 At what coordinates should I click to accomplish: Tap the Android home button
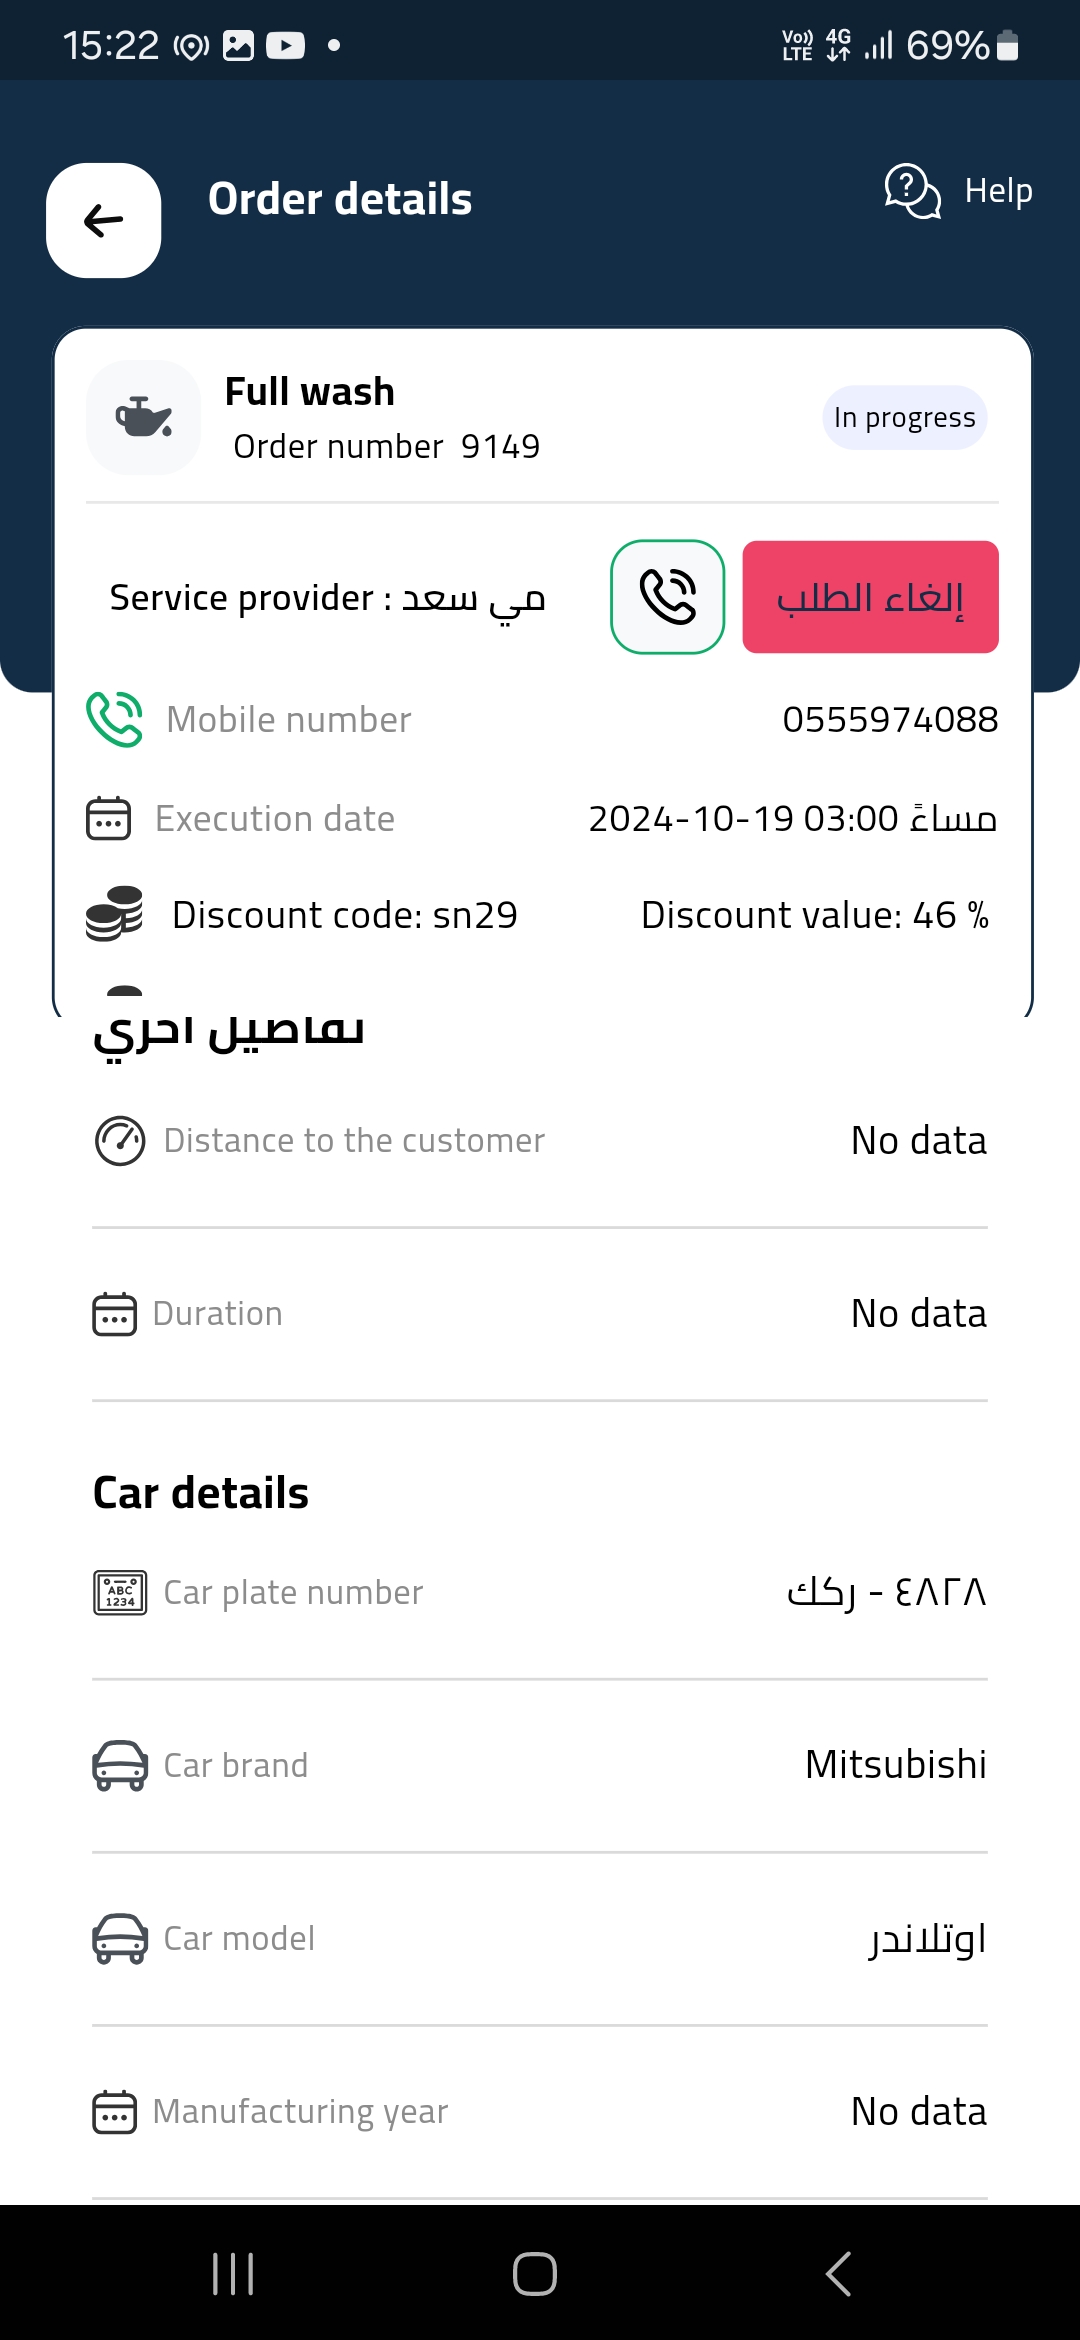click(x=535, y=2273)
